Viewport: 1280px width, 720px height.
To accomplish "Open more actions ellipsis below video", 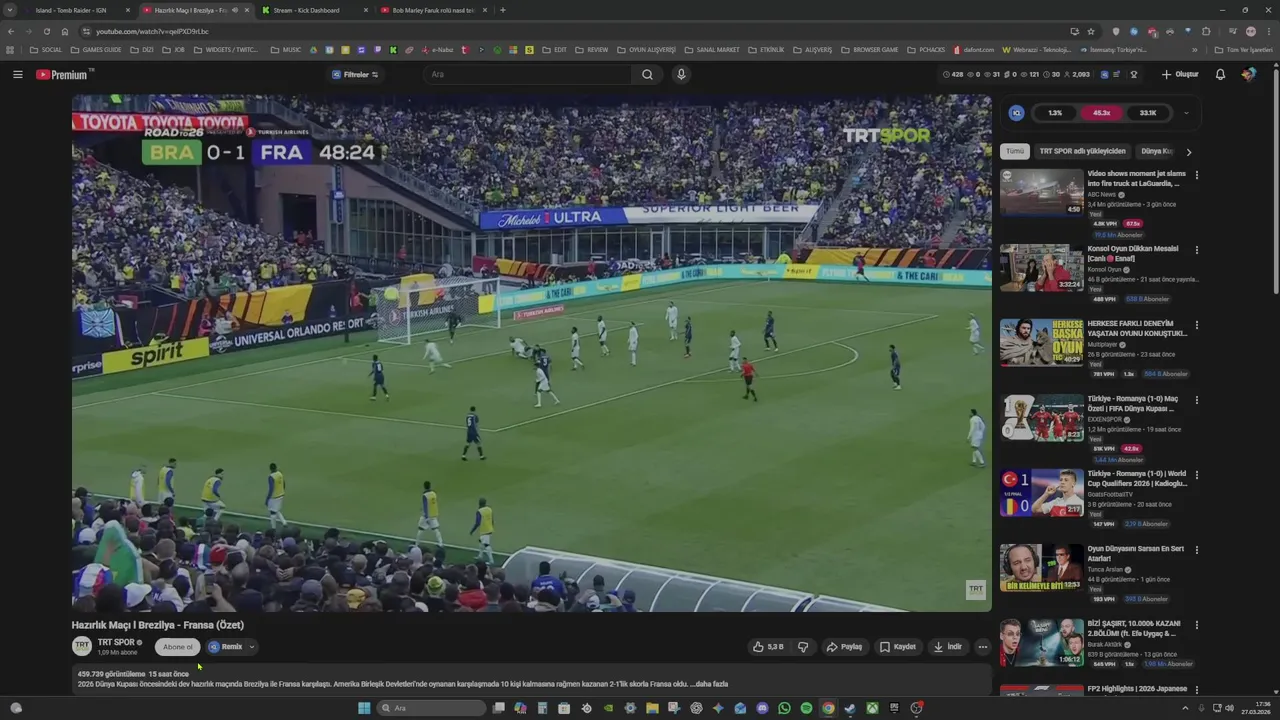I will point(982,647).
